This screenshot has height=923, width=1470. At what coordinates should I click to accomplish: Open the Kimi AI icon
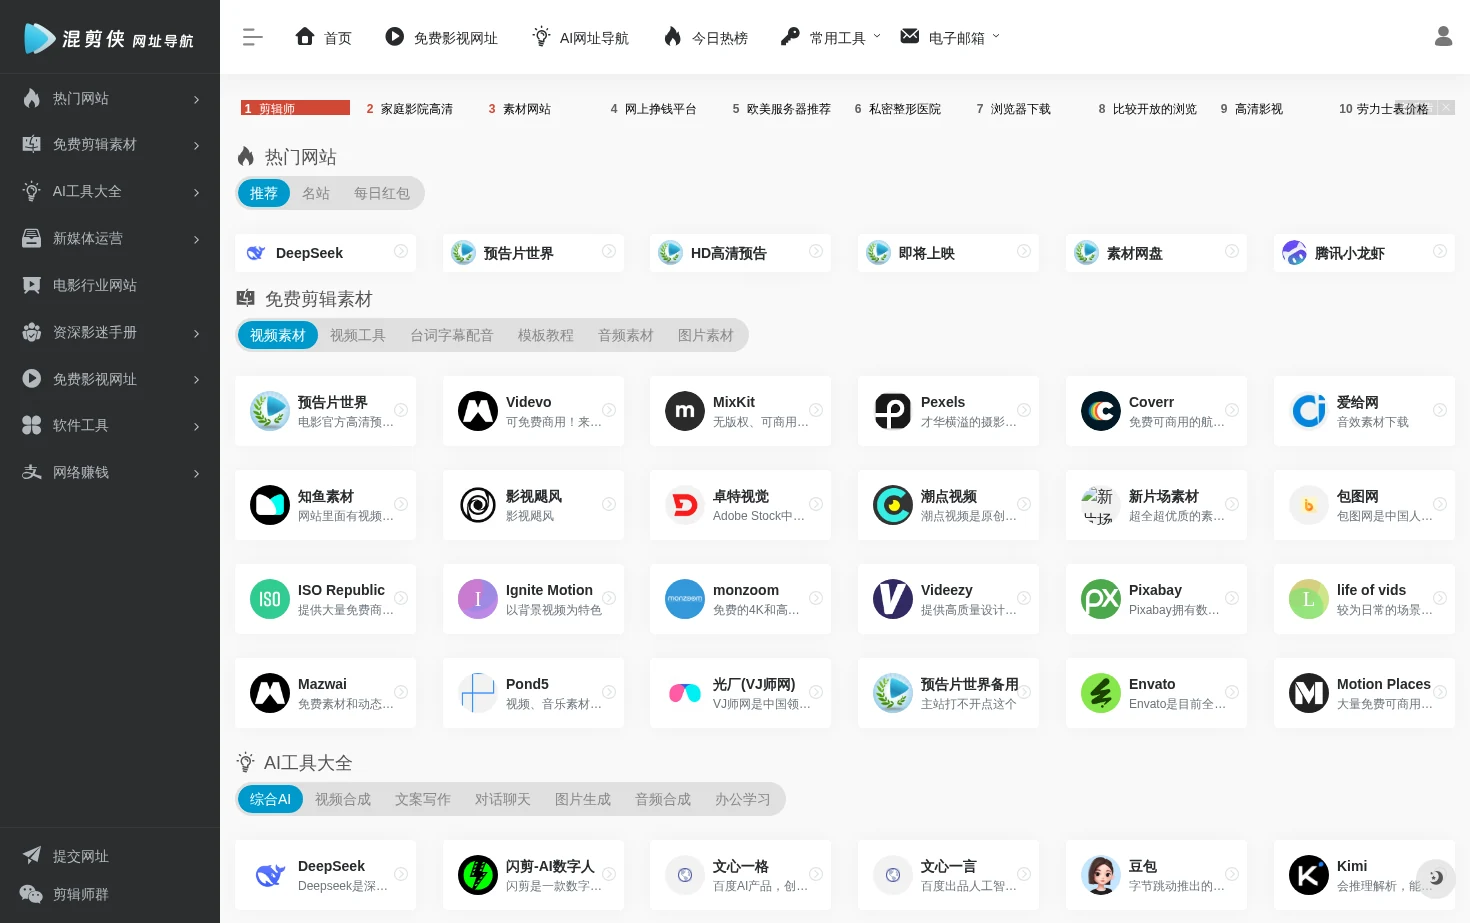(x=1309, y=875)
